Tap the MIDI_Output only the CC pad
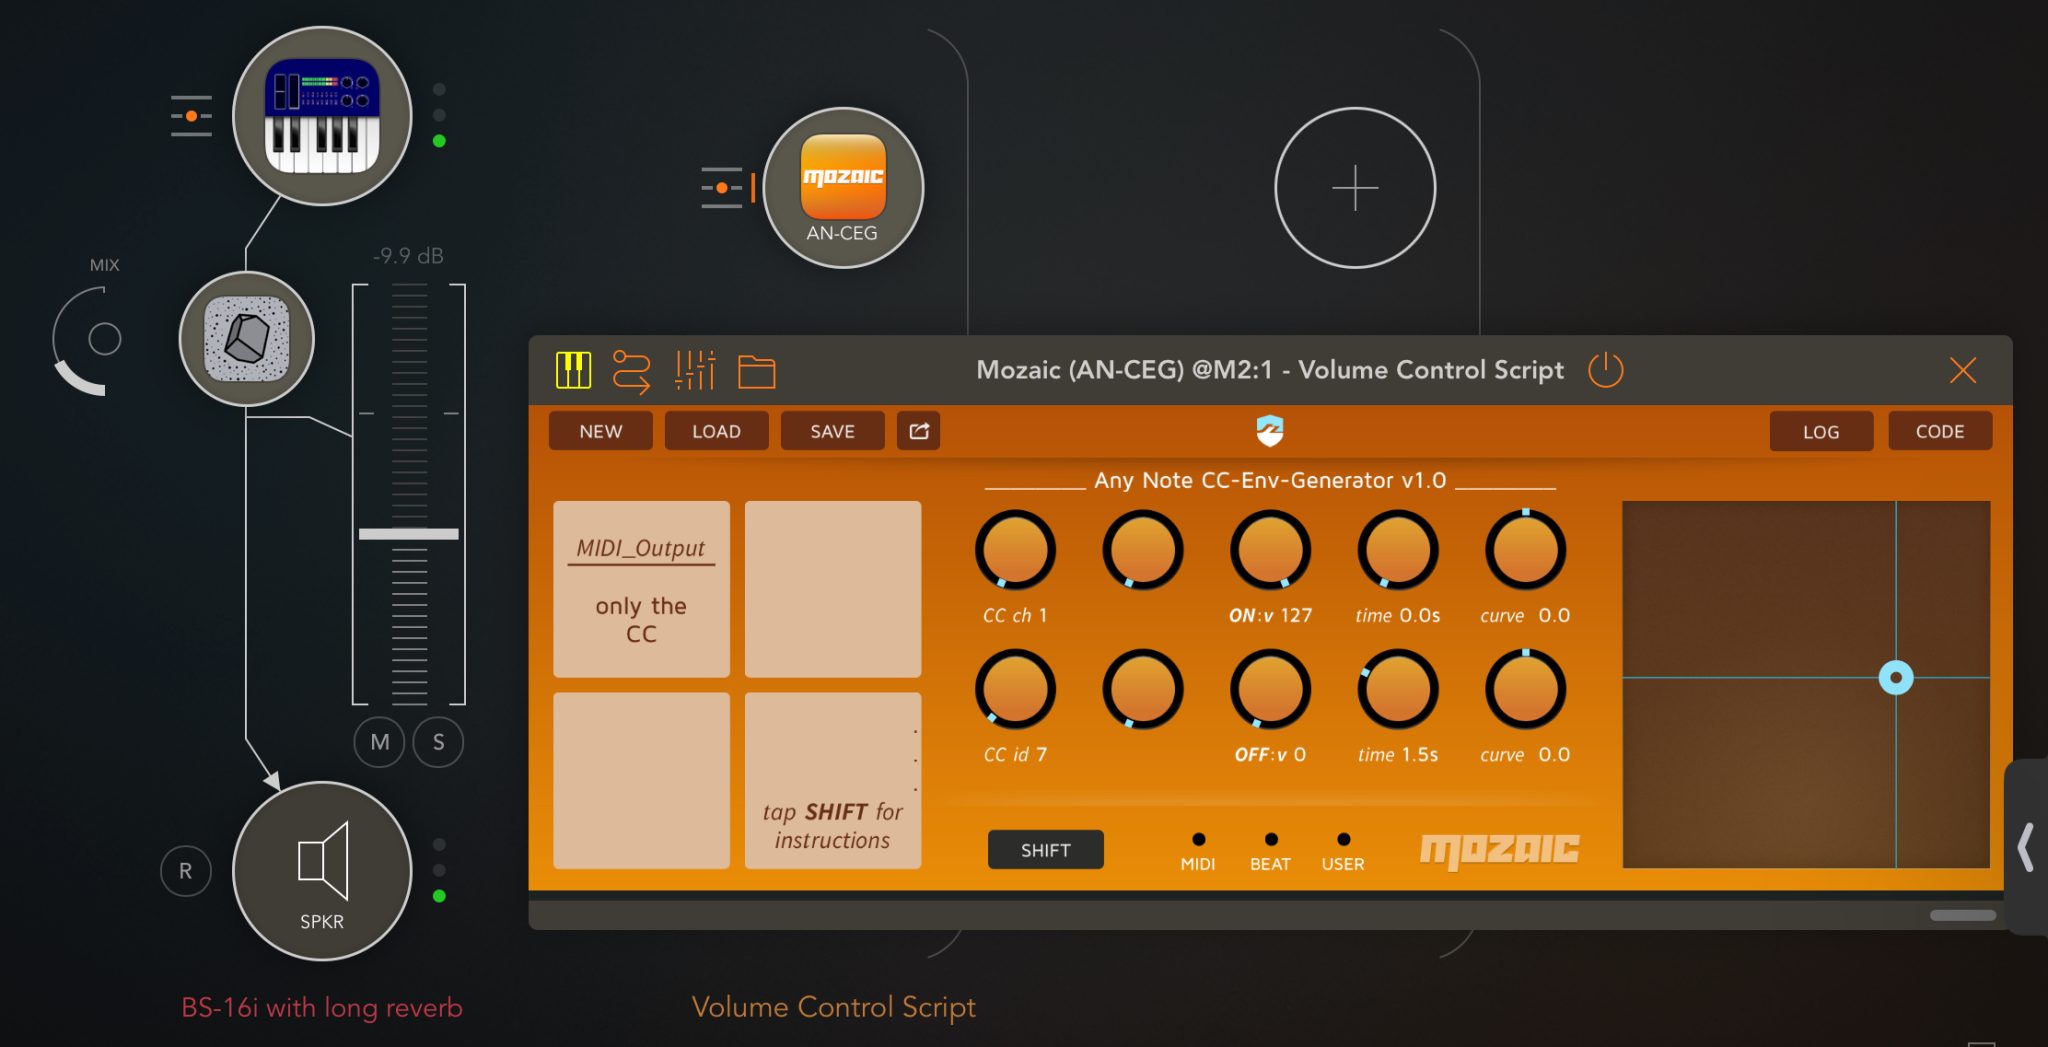Viewport: 2048px width, 1047px height. [641, 589]
